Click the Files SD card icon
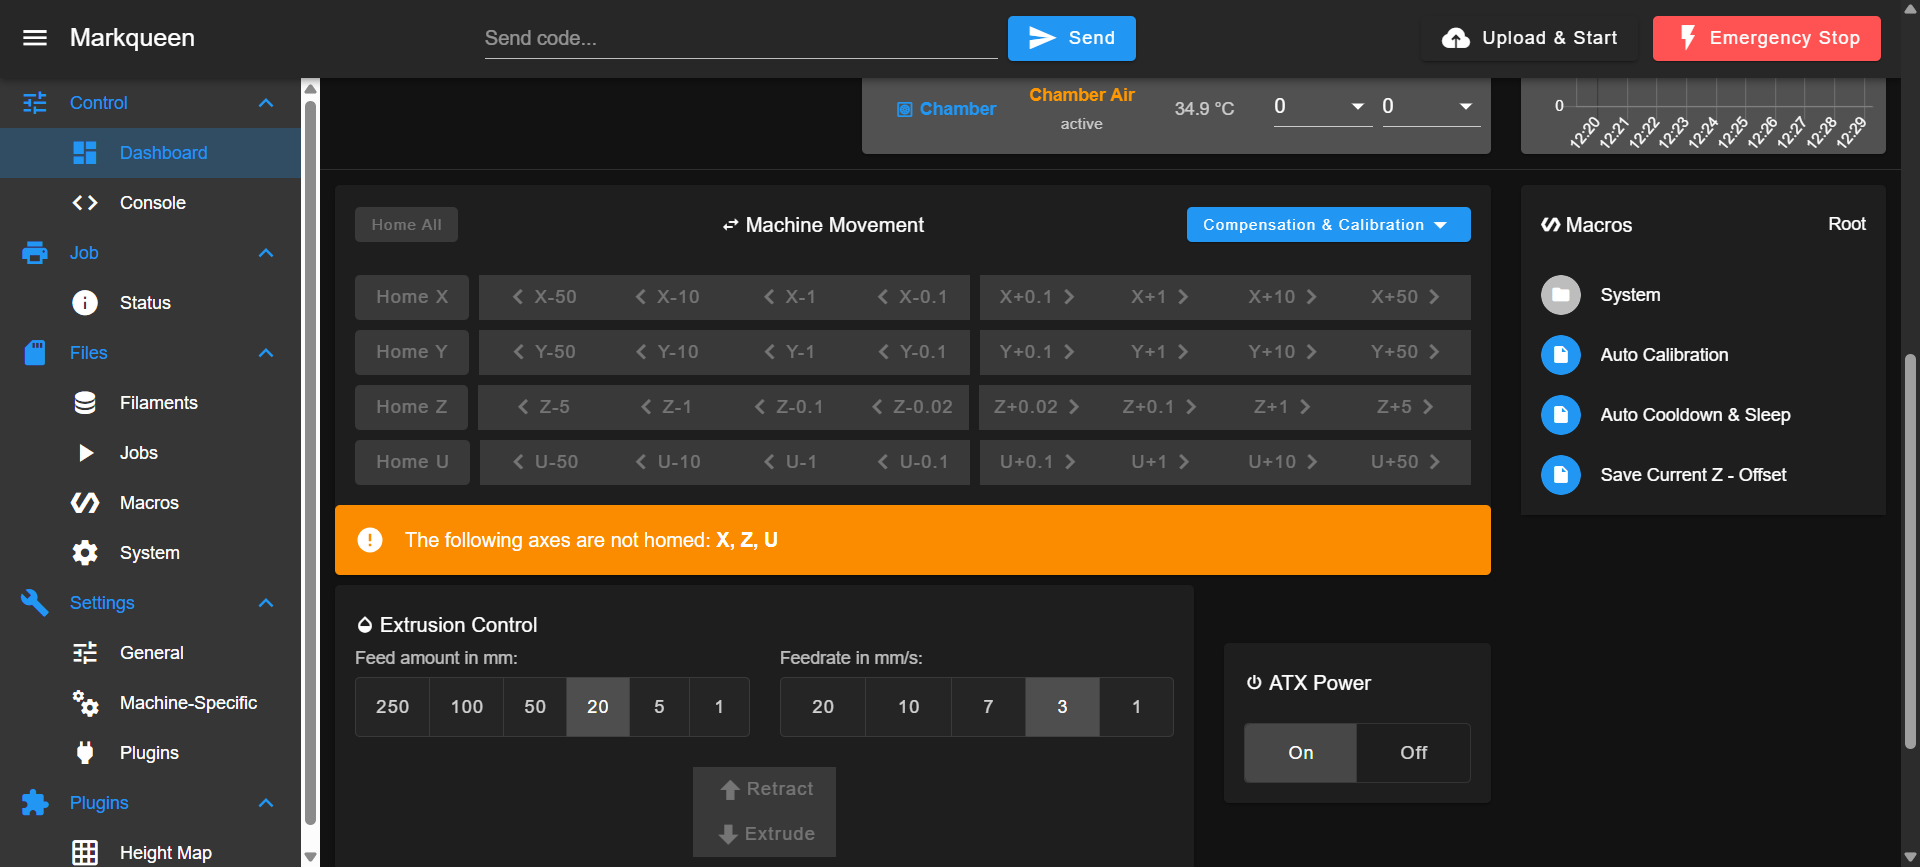The height and width of the screenshot is (867, 1920). pos(35,353)
